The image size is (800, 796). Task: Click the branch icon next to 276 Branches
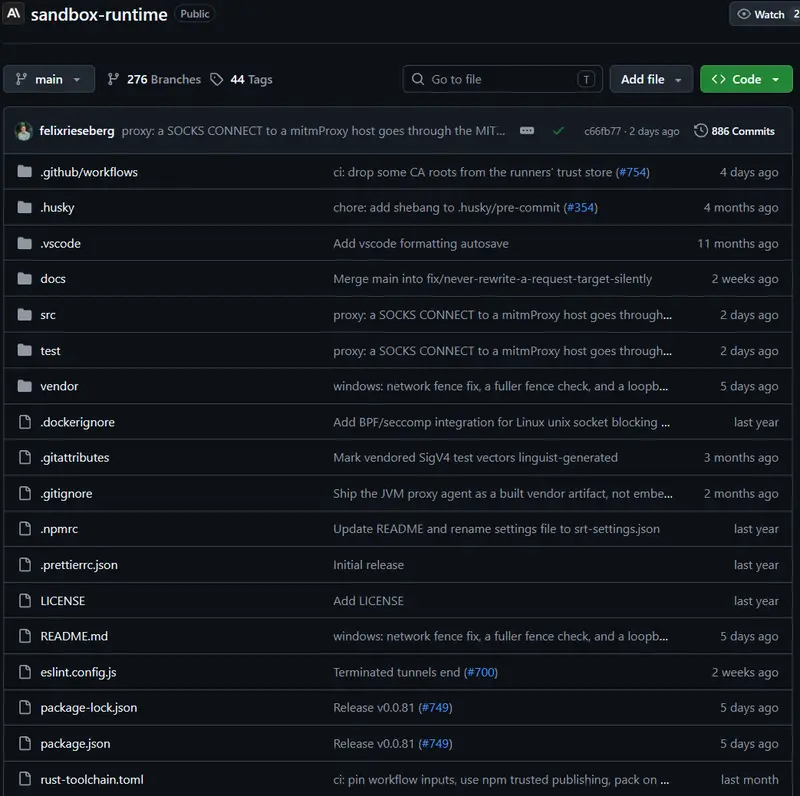click(113, 79)
